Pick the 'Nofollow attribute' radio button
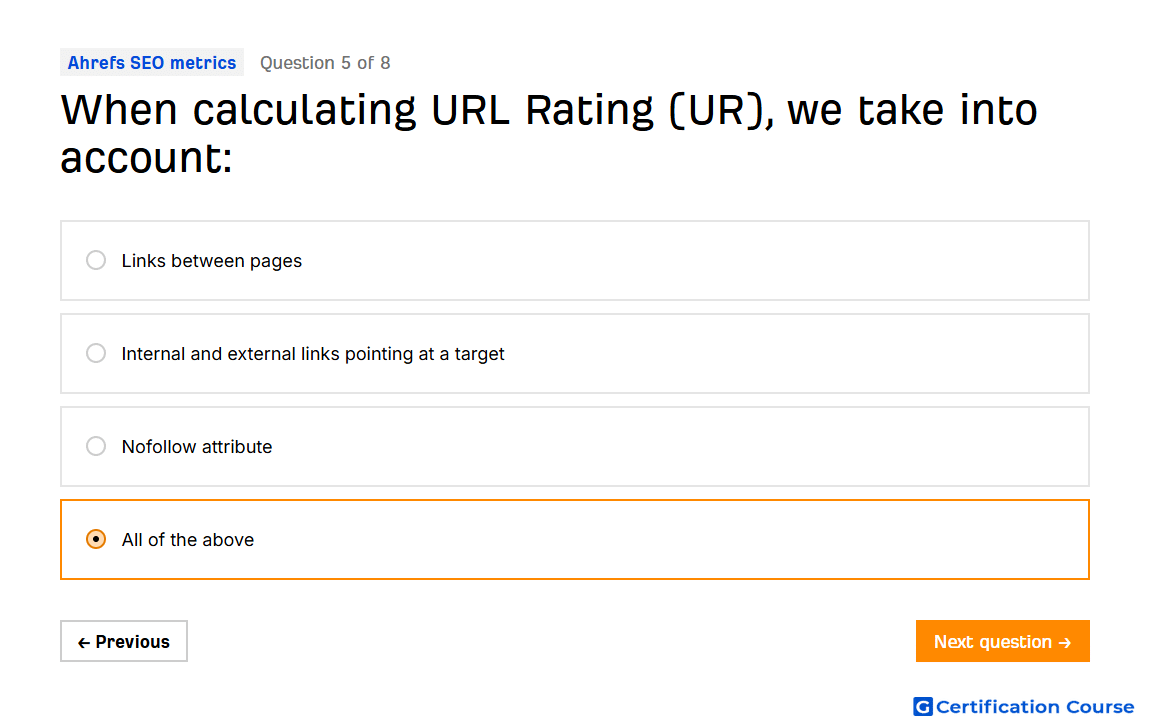The image size is (1150, 726). (x=96, y=447)
